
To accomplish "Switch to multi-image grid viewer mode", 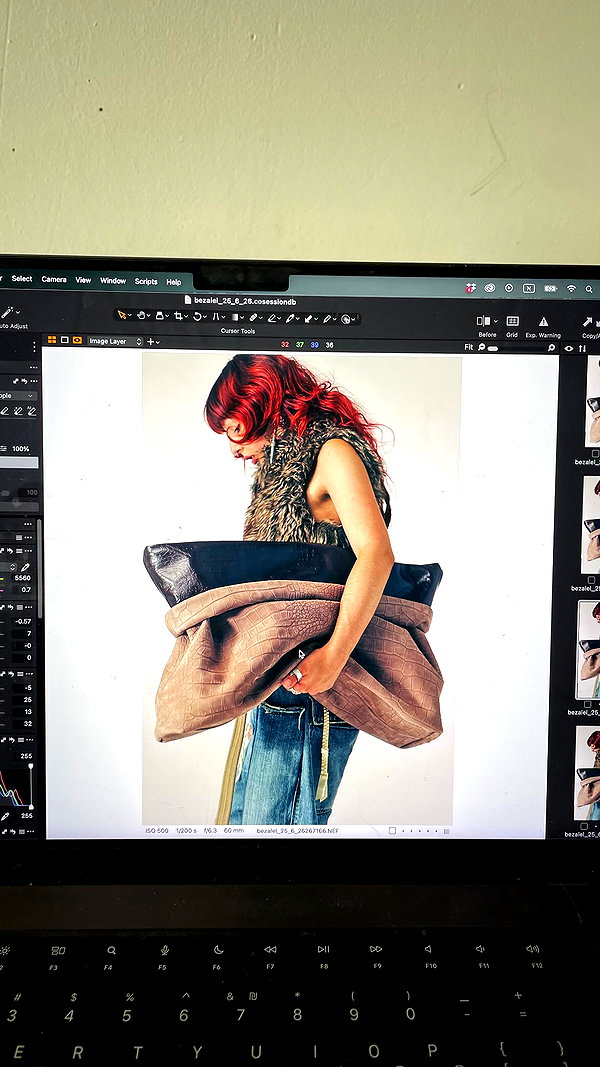I will click(x=52, y=340).
